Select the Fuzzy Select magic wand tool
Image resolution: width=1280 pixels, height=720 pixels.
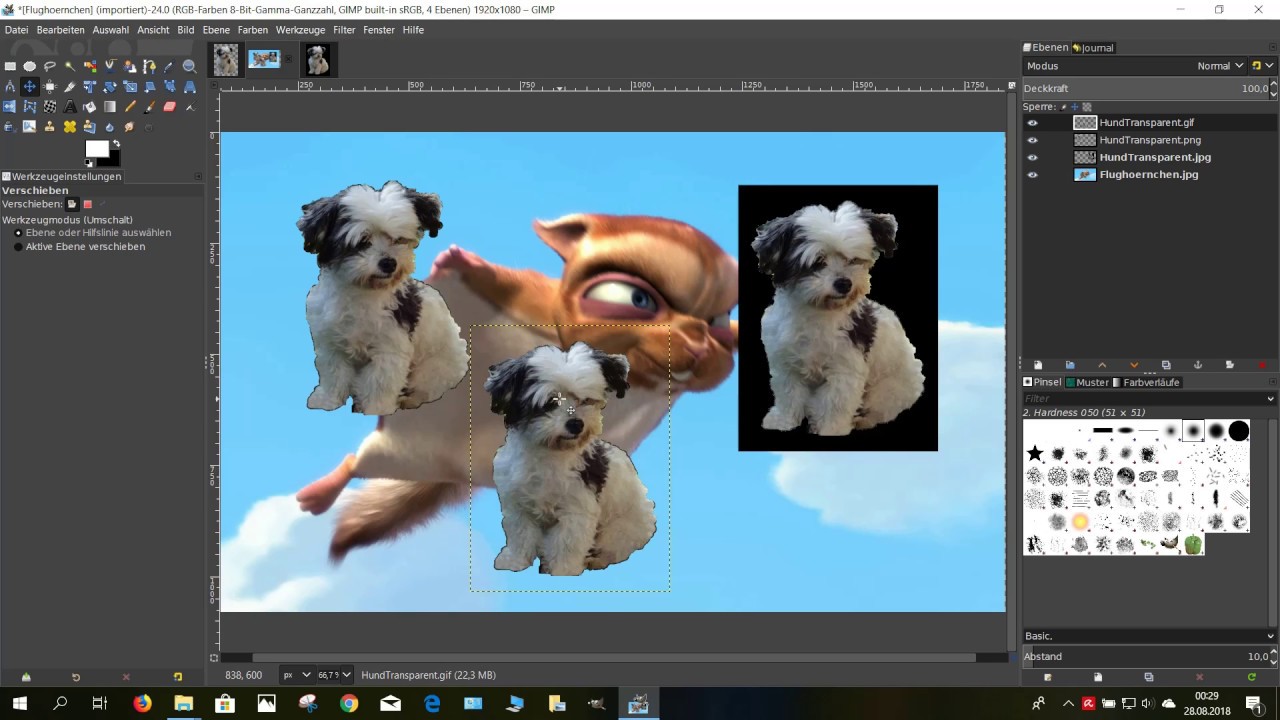(x=70, y=67)
